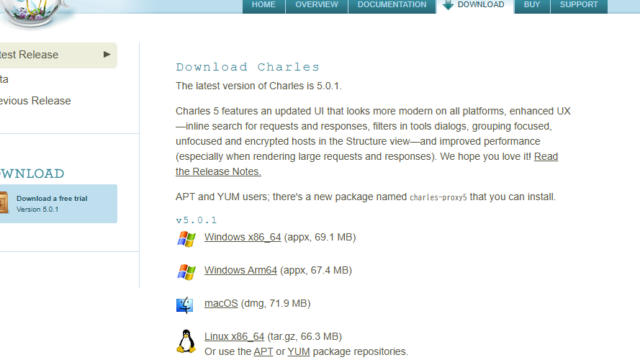Open the SUPPORT navigation tab

(x=579, y=6)
